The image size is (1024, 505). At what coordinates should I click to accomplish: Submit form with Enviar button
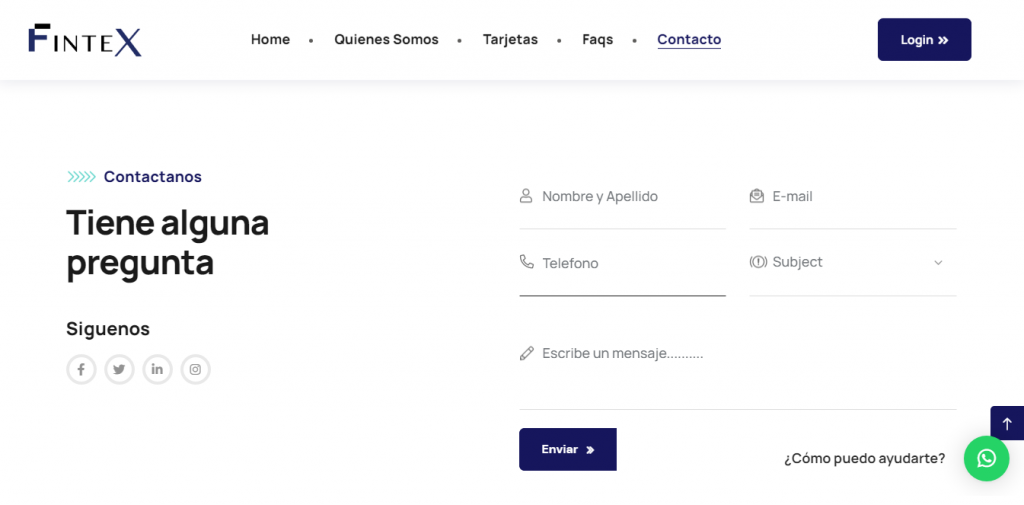567,449
